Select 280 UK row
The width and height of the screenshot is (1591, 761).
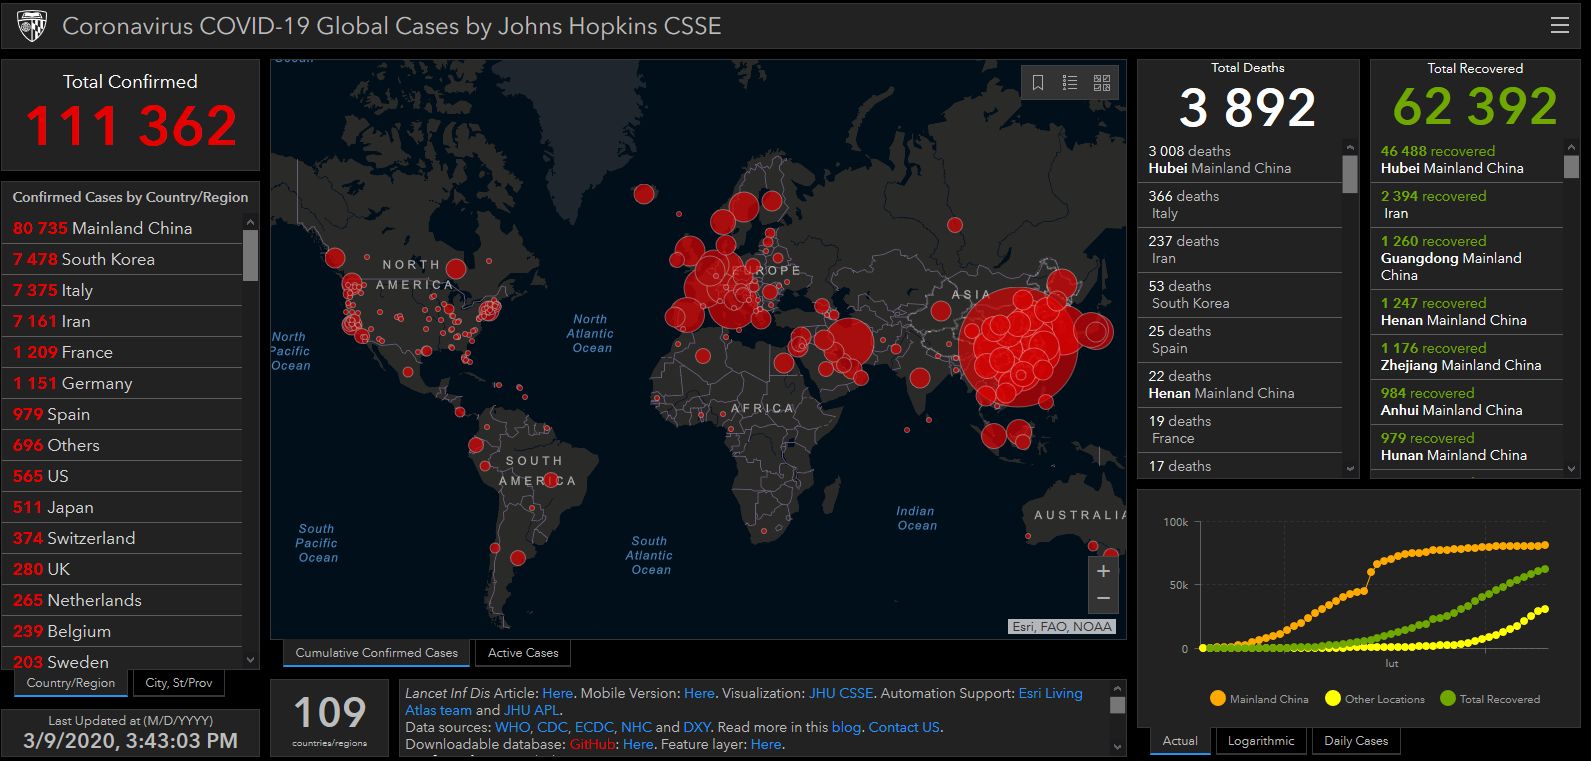click(123, 569)
